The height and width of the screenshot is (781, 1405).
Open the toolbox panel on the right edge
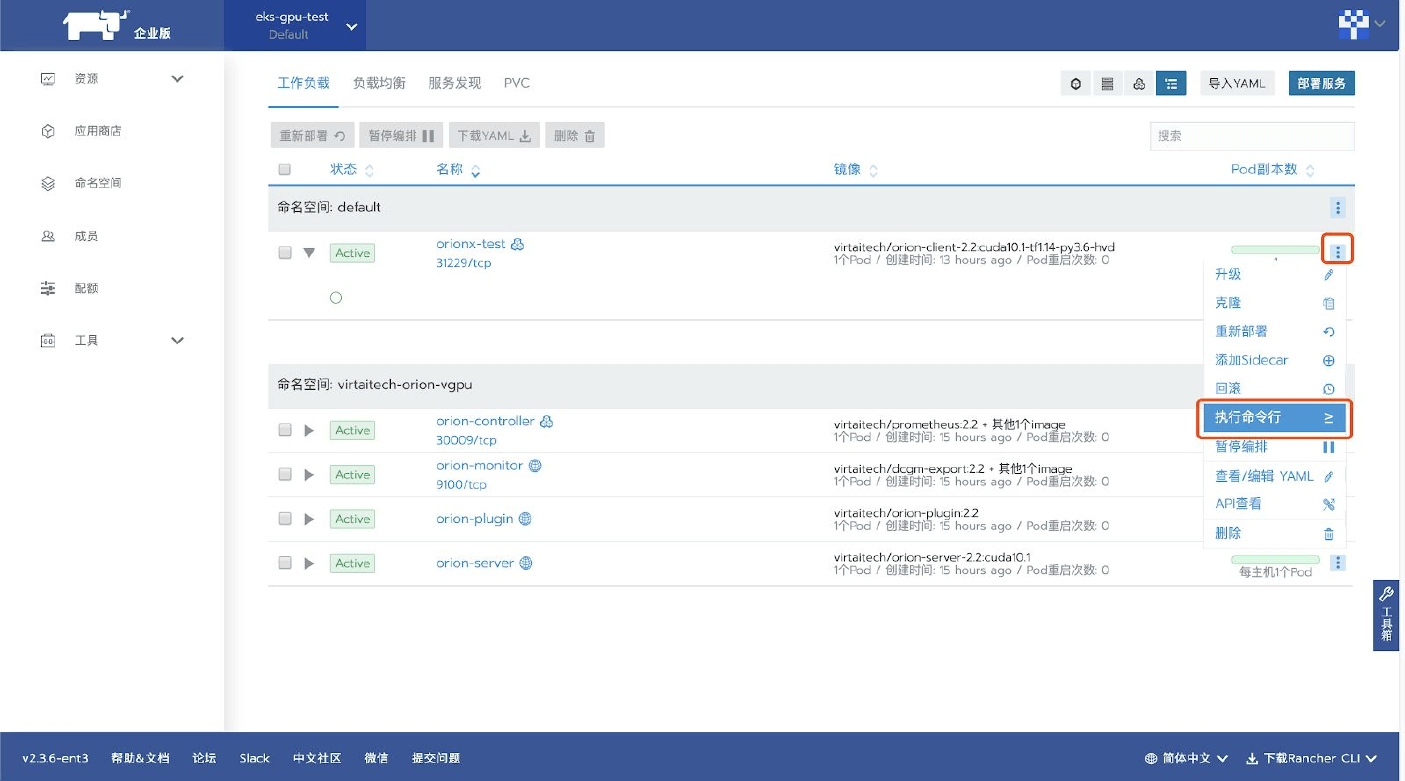(x=1386, y=614)
